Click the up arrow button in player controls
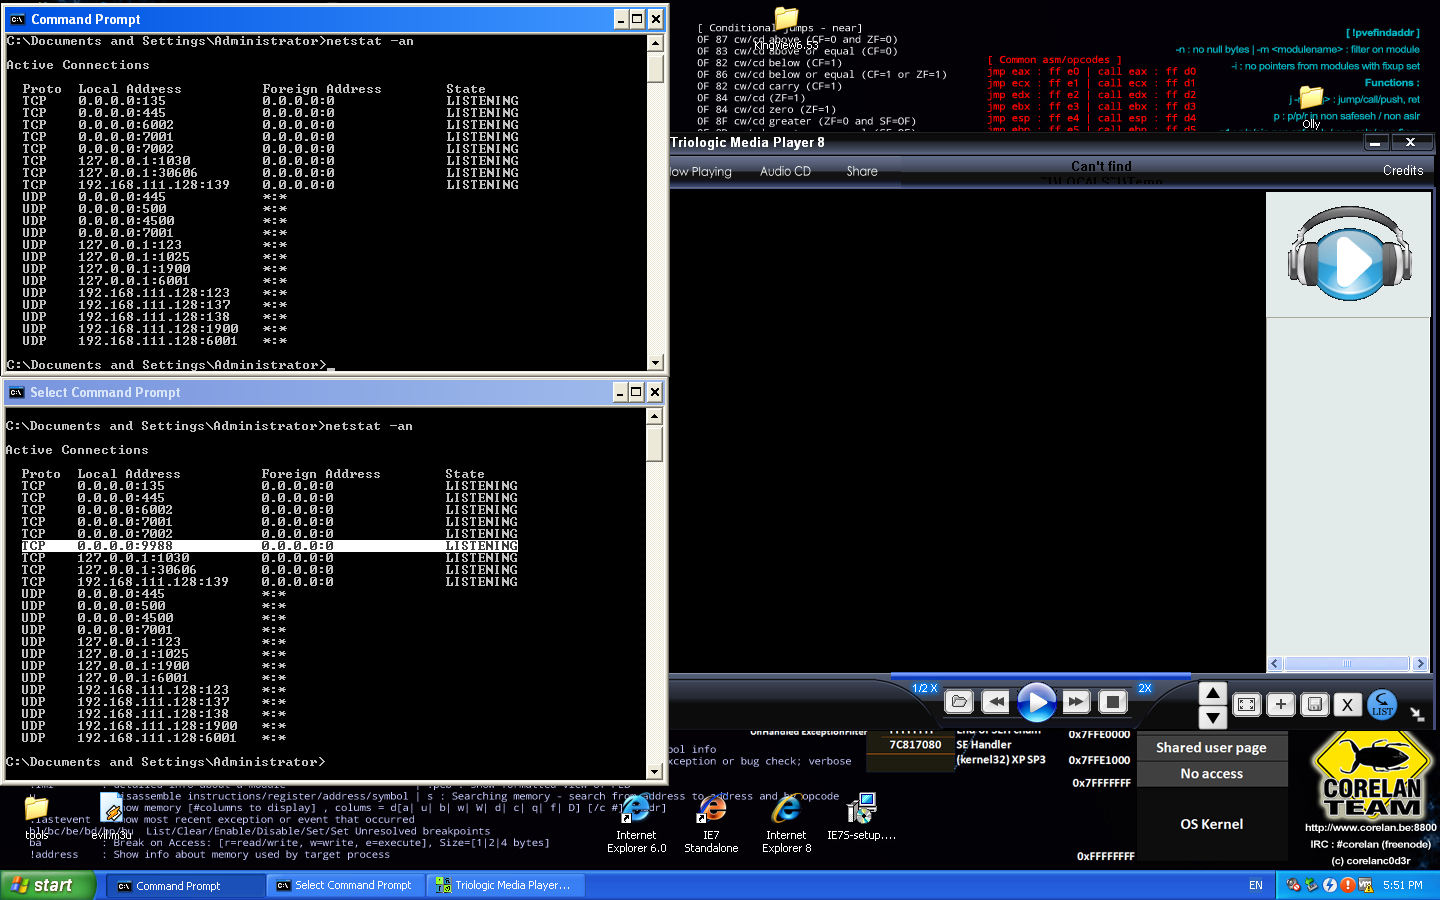1440x900 pixels. click(1212, 693)
